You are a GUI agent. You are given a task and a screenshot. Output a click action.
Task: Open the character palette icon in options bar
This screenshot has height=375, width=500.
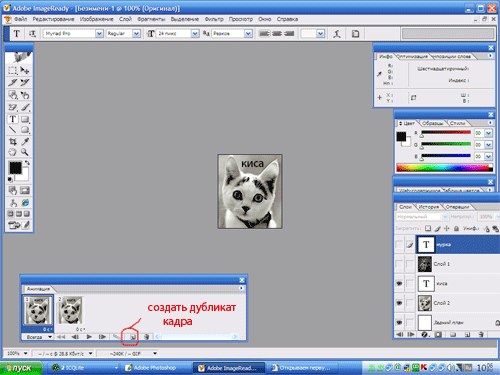click(355, 34)
